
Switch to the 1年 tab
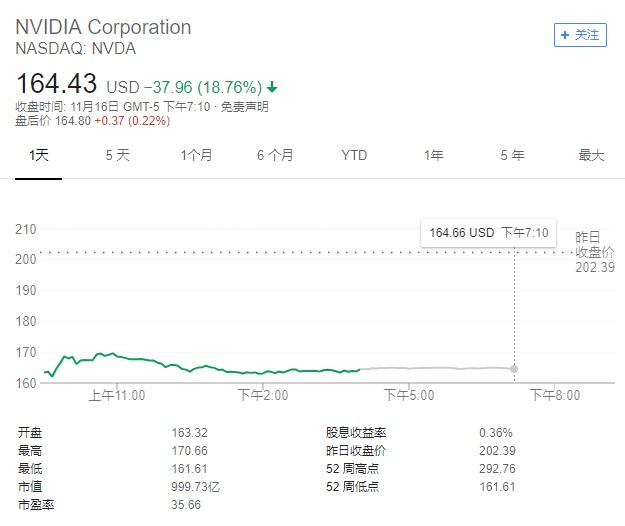(434, 155)
